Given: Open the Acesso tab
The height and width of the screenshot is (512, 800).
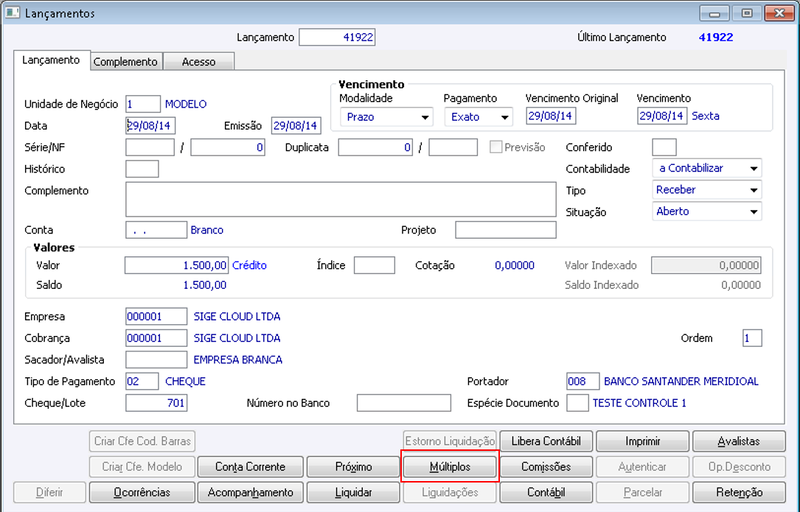Looking at the screenshot, I should point(199,62).
